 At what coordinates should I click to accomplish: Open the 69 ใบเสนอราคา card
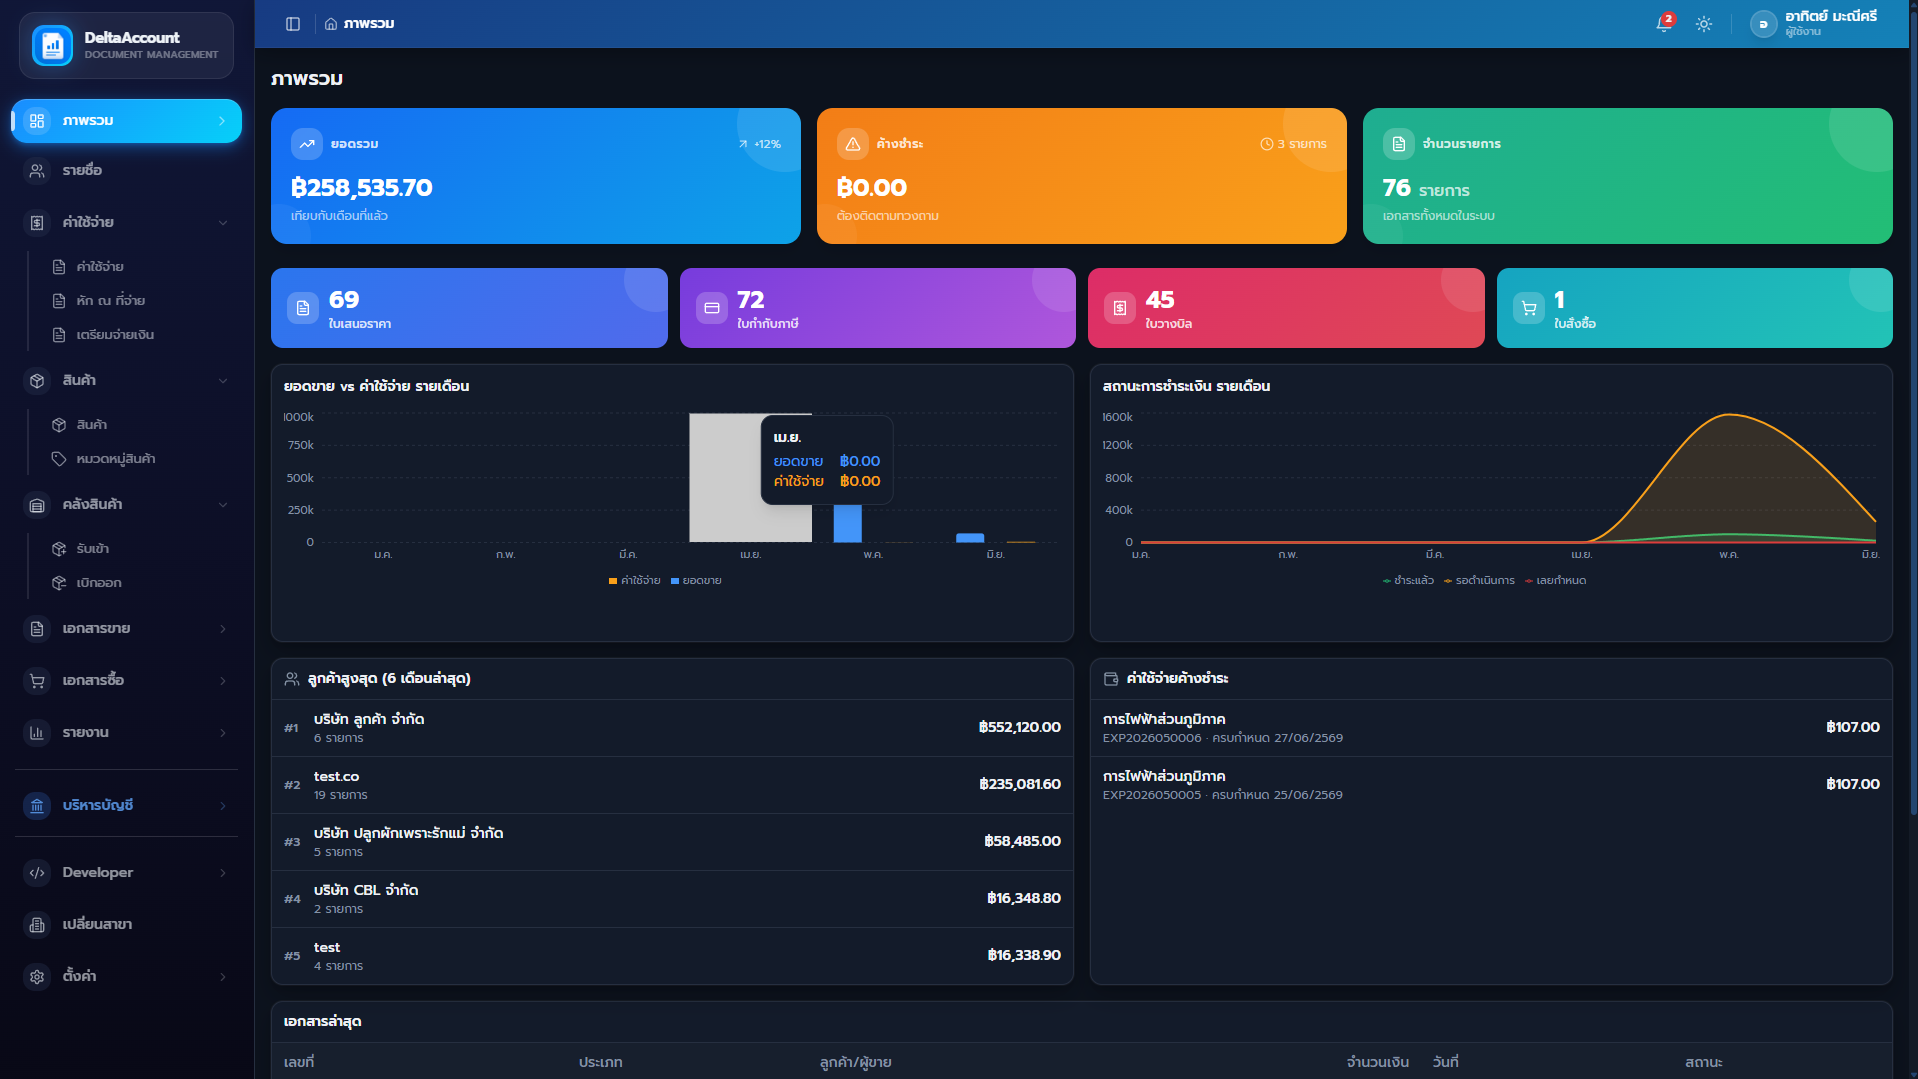[469, 308]
